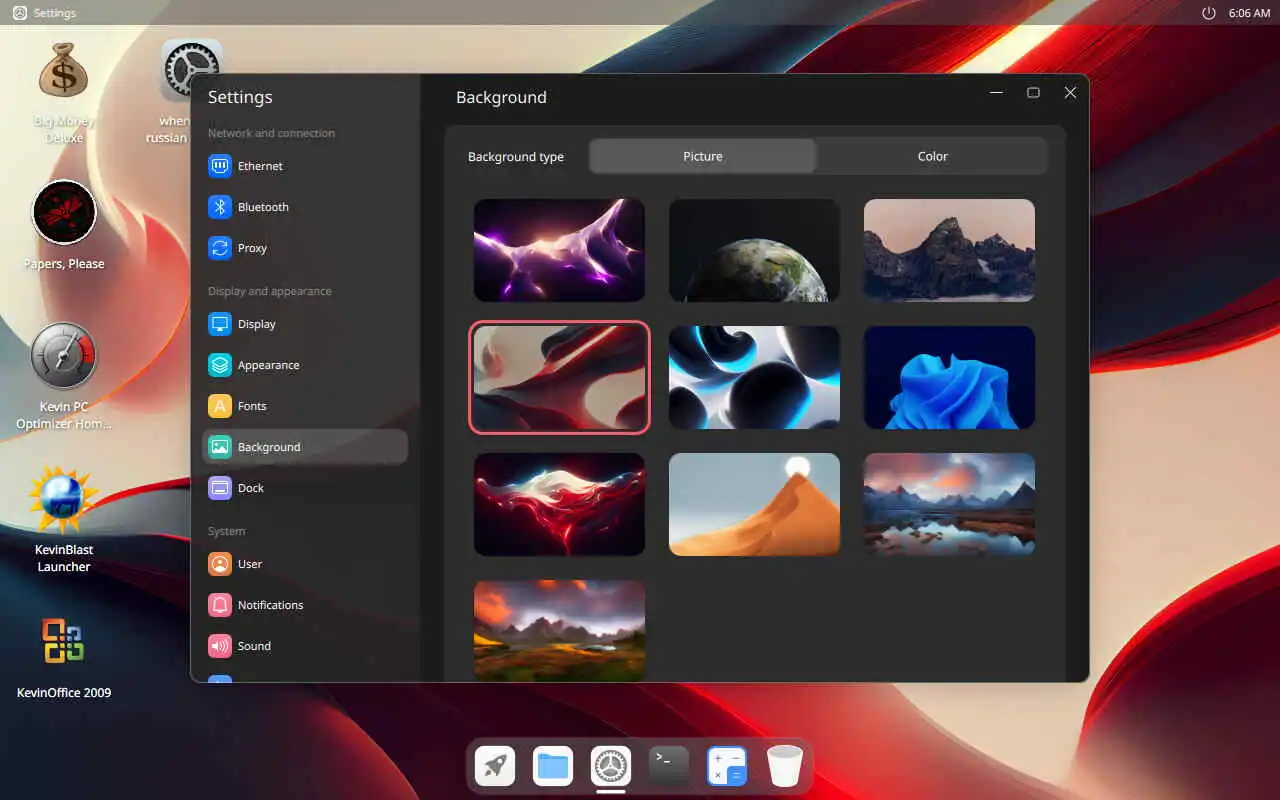The height and width of the screenshot is (800, 1280).
Task: Choose the purple lightning wallpaper
Action: pos(559,250)
